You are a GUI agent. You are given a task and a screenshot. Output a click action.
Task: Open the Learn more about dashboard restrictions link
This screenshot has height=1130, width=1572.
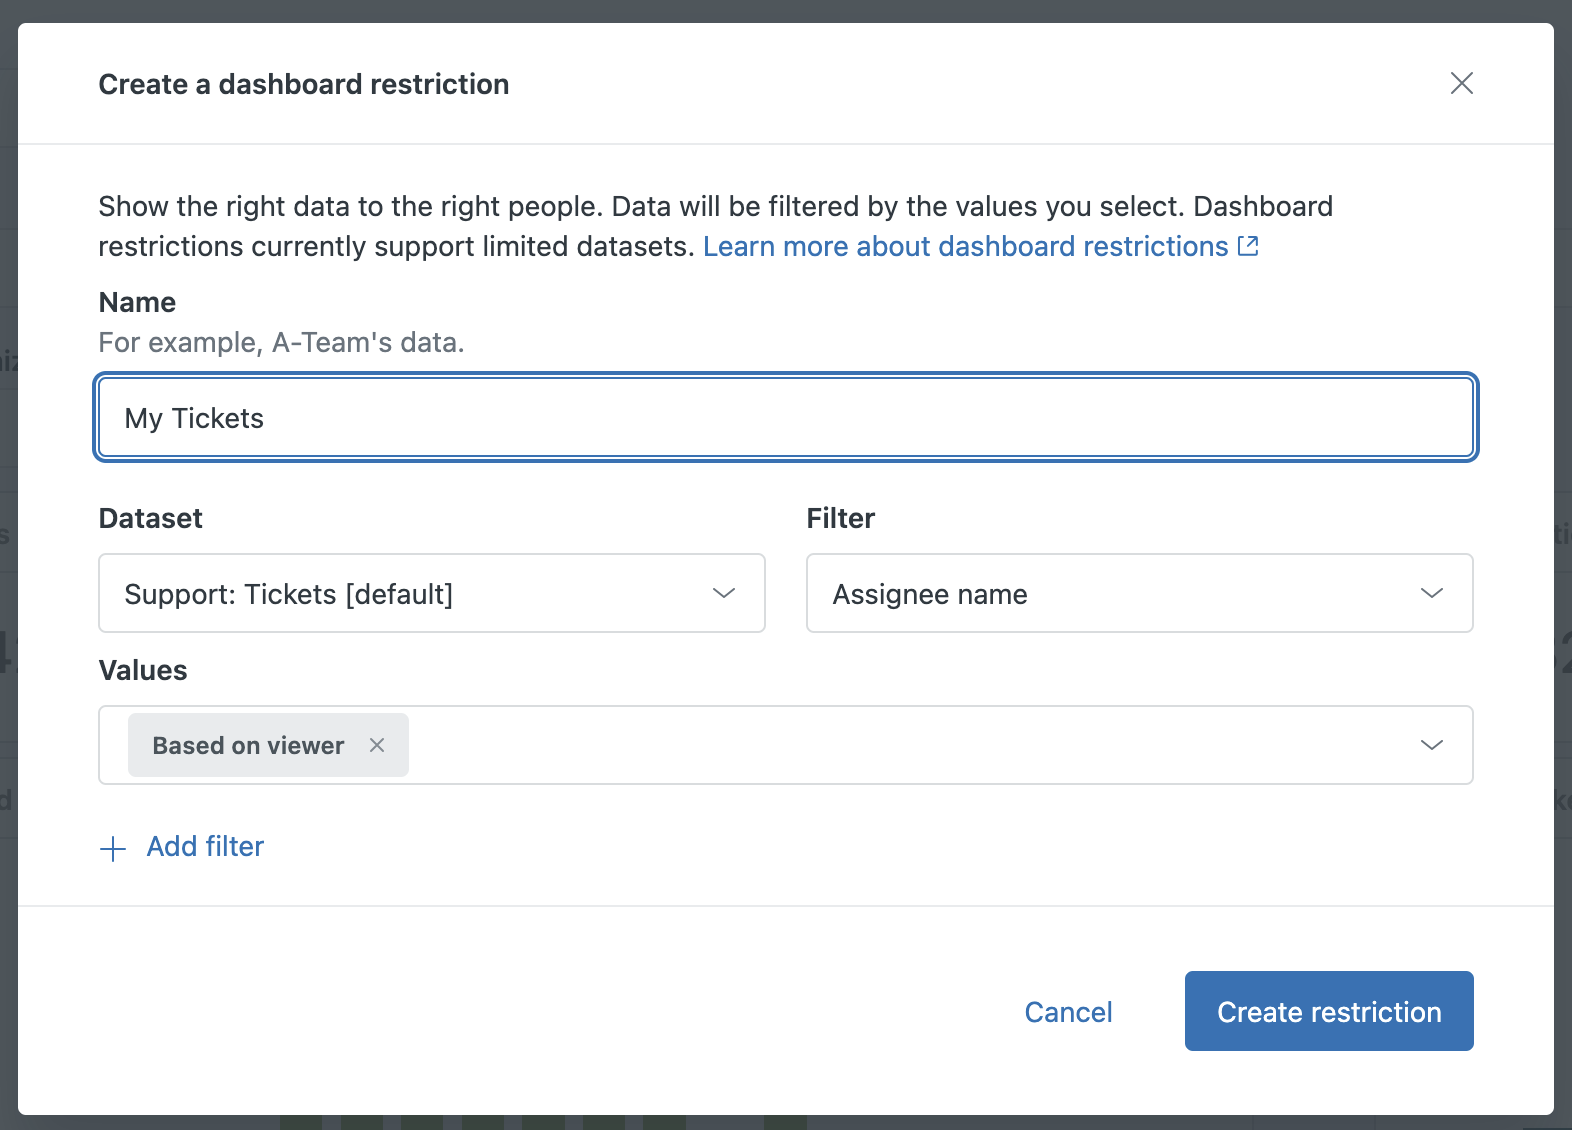(x=965, y=246)
